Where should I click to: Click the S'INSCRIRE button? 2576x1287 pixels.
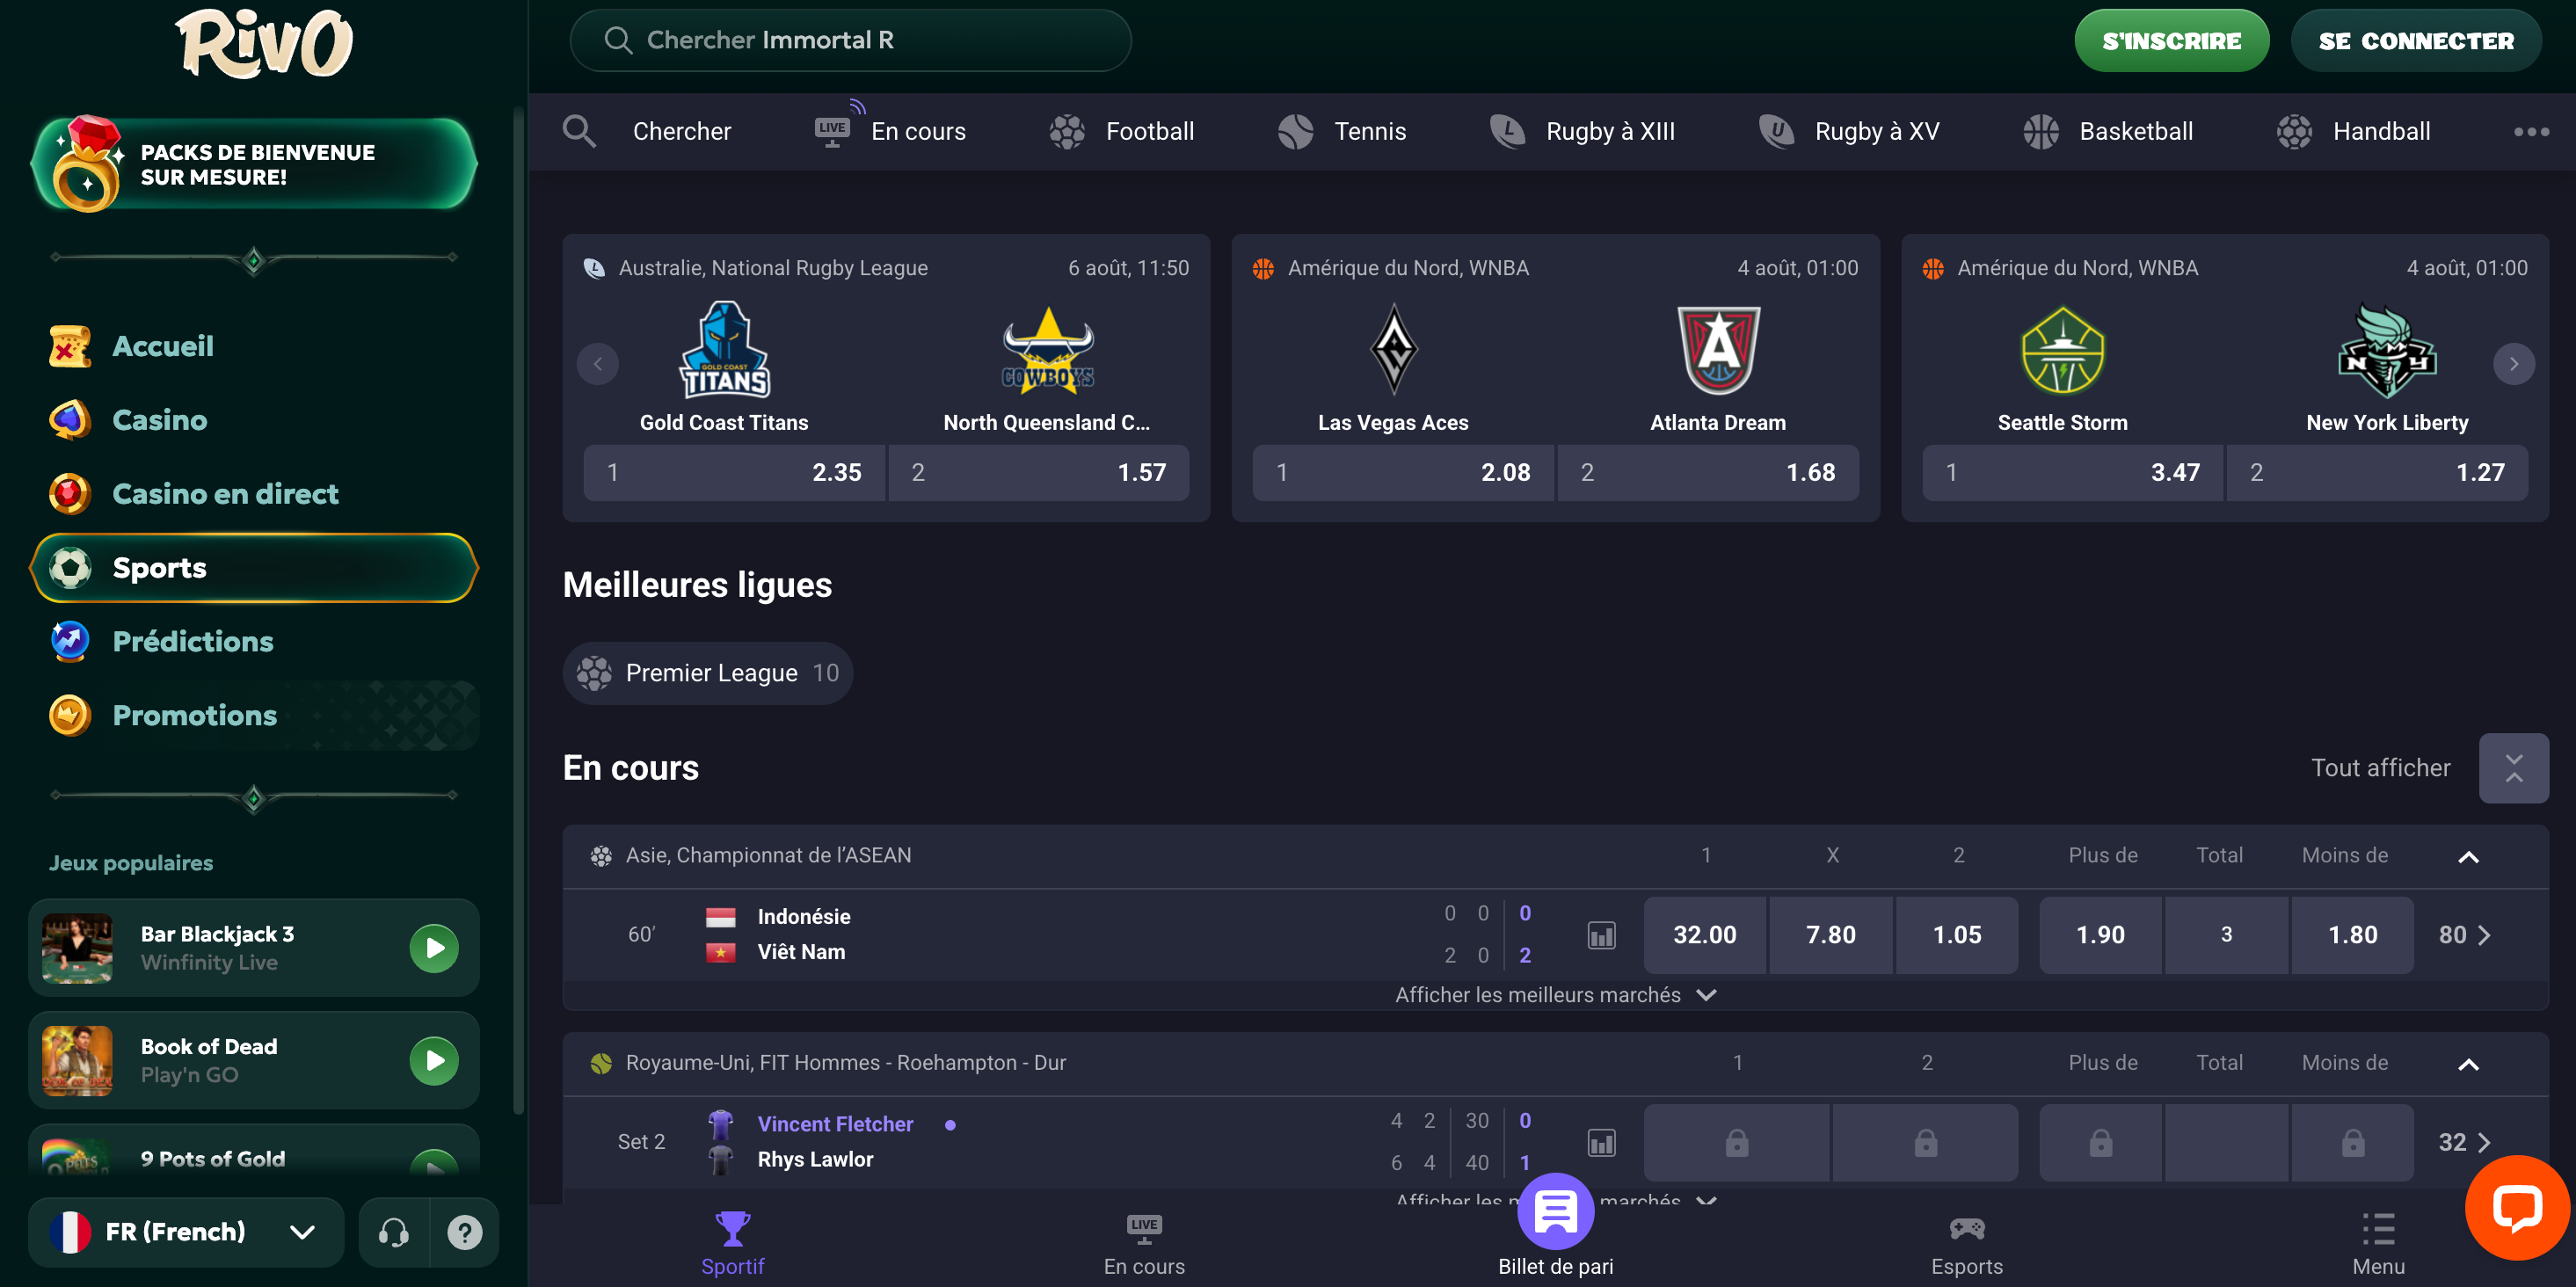[x=2171, y=41]
